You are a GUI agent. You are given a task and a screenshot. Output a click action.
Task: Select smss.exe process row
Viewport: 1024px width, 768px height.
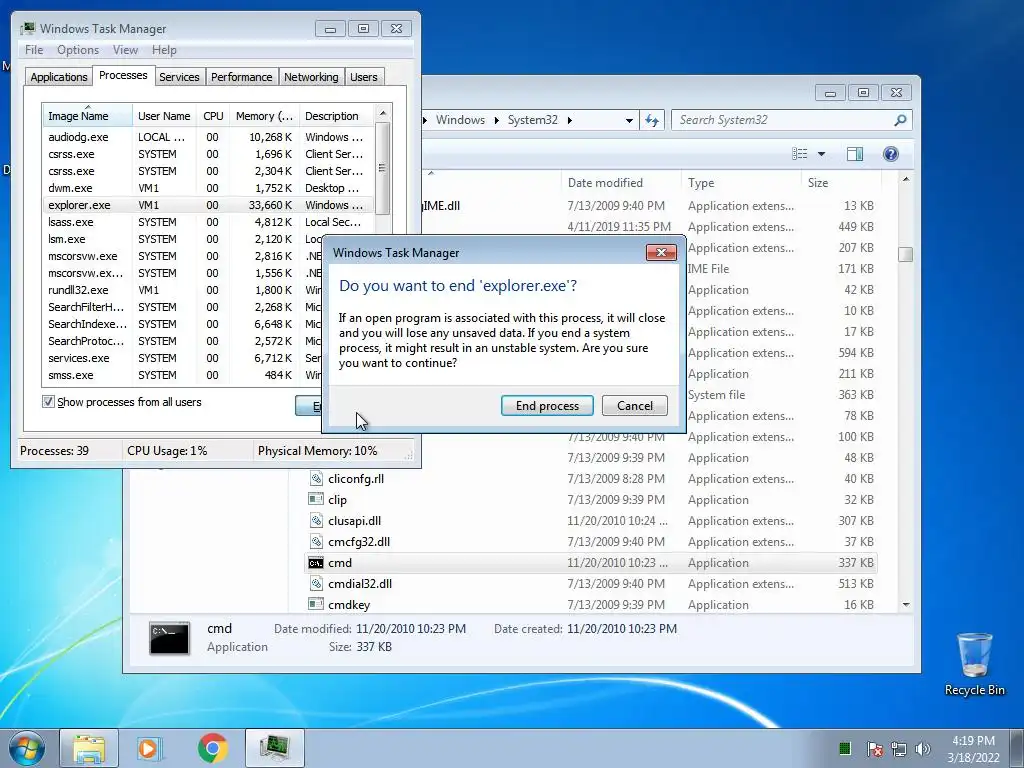pyautogui.click(x=183, y=375)
